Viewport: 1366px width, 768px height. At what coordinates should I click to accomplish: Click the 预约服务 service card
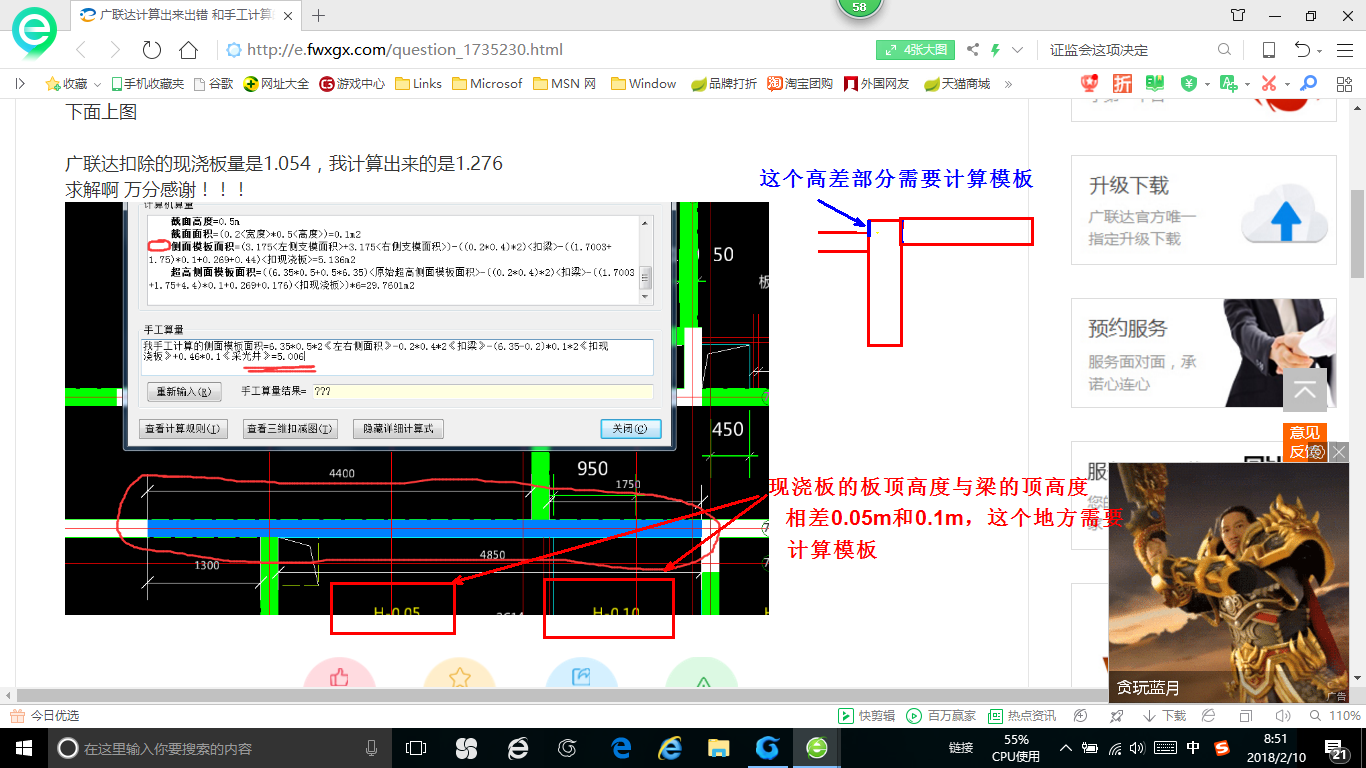tap(1203, 353)
